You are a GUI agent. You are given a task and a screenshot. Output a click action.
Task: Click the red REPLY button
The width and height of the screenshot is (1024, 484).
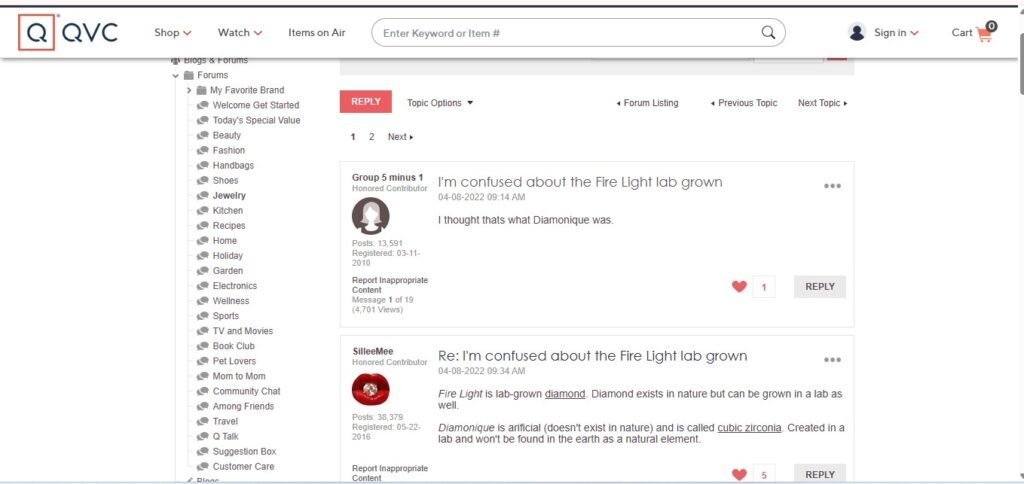[366, 101]
